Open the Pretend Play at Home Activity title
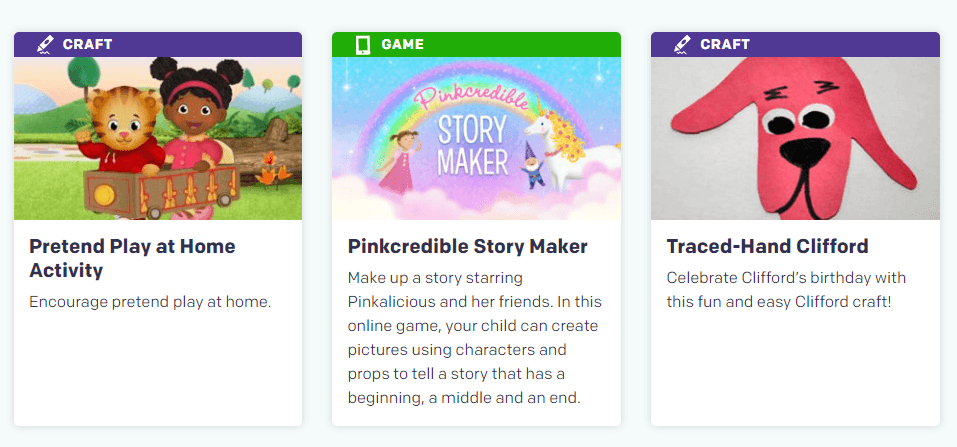Image resolution: width=957 pixels, height=447 pixels. click(x=132, y=258)
